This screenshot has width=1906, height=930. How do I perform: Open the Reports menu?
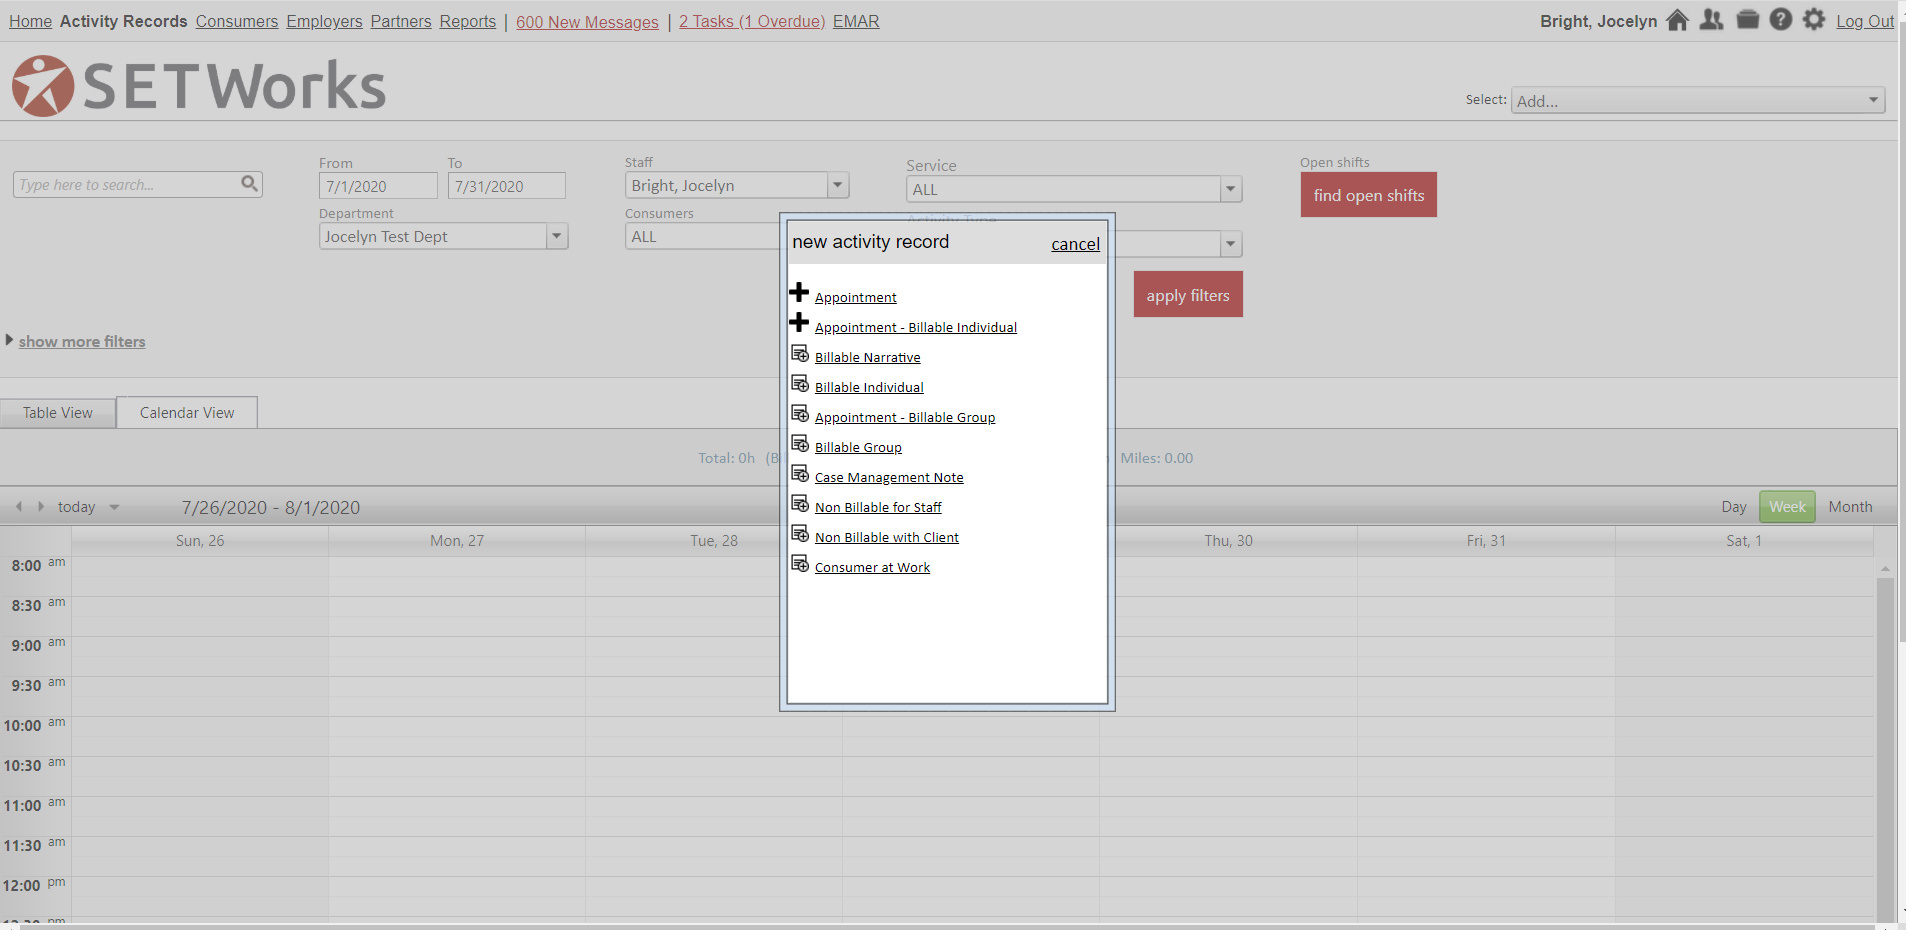coord(468,21)
